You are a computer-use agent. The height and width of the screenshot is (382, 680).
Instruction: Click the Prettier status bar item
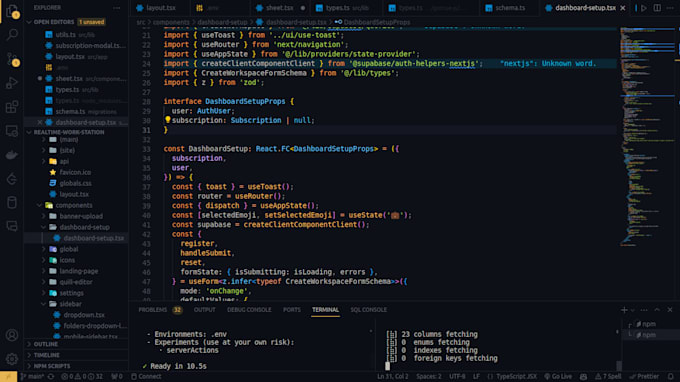pyautogui.click(x=644, y=376)
